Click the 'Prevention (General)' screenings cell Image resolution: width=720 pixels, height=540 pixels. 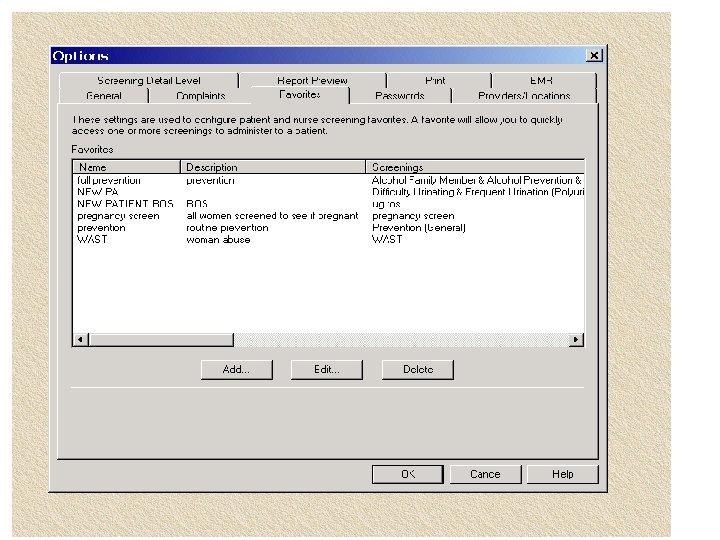tap(419, 228)
